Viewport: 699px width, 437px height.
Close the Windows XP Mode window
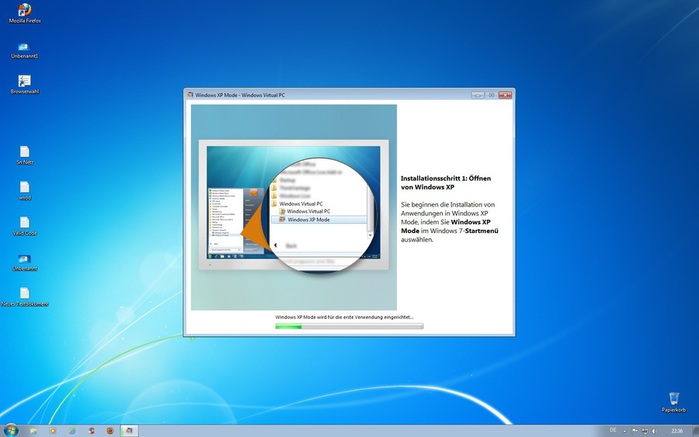[505, 95]
